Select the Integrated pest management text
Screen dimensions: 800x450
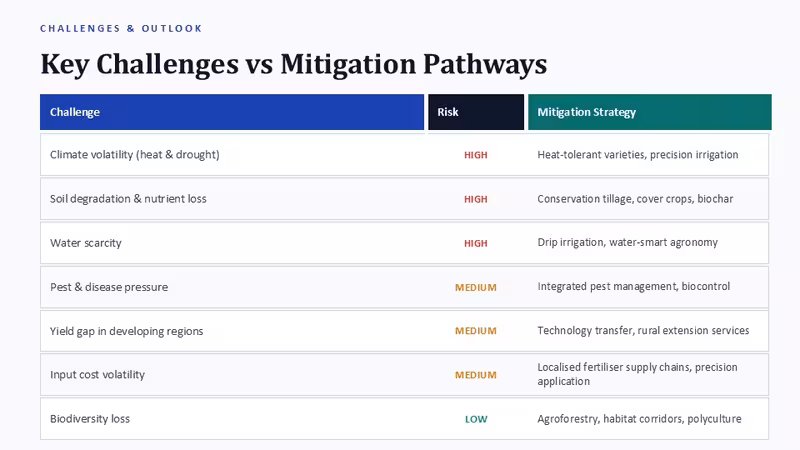point(634,287)
